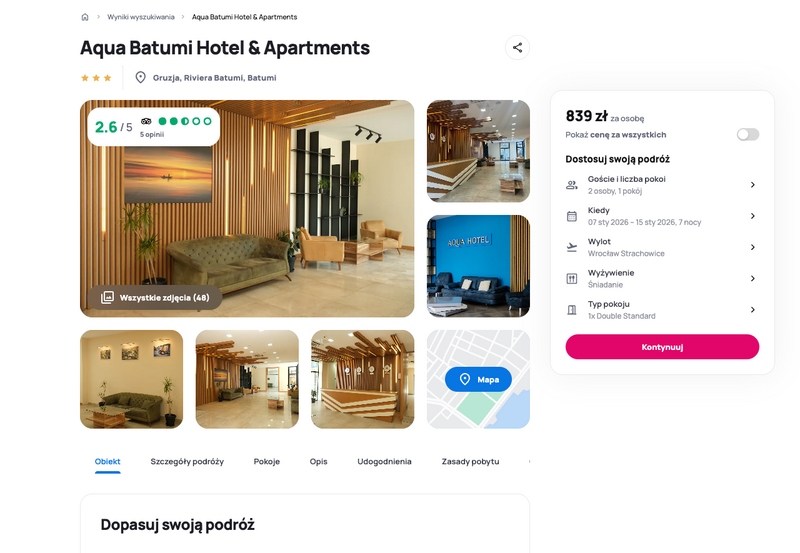Click the door icon next to Typ pokoju
Screen dimensions: 800x553
coord(572,310)
